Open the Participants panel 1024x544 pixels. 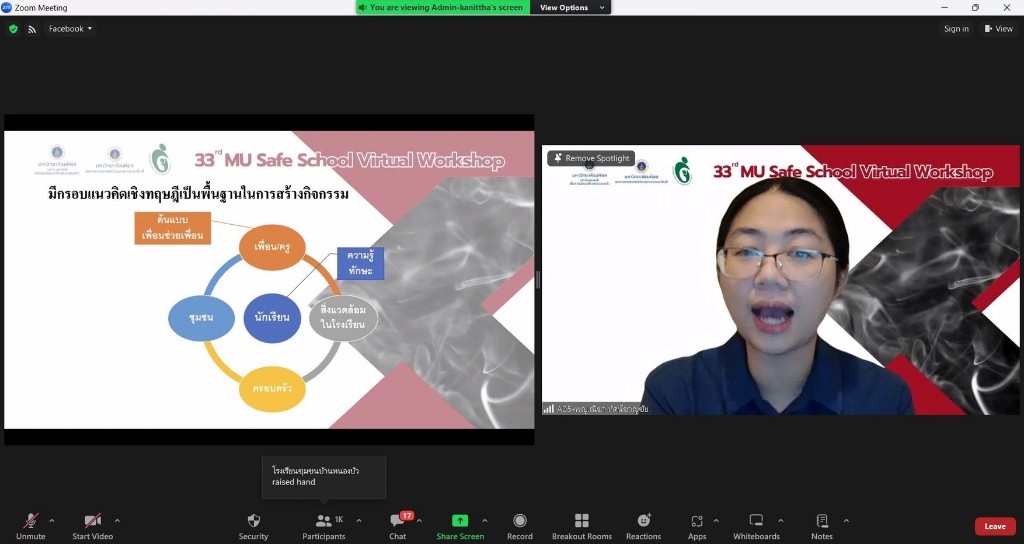tap(324, 526)
